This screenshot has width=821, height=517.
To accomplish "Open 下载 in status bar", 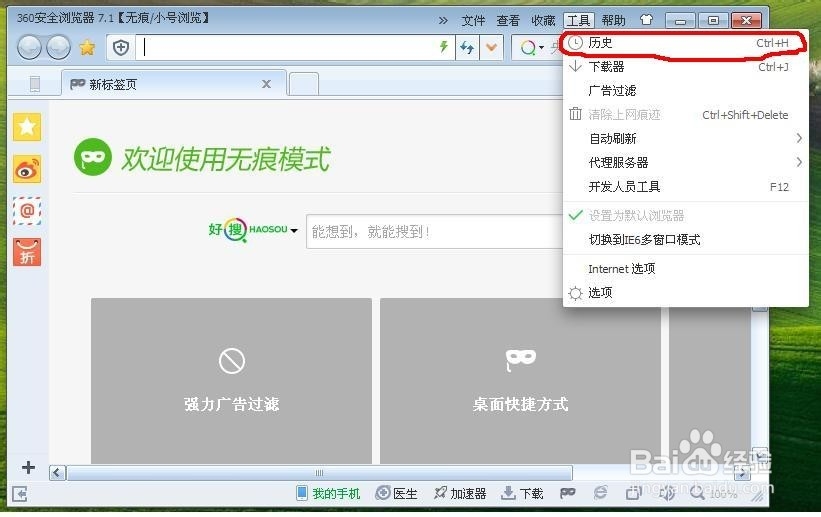I will (x=522, y=493).
